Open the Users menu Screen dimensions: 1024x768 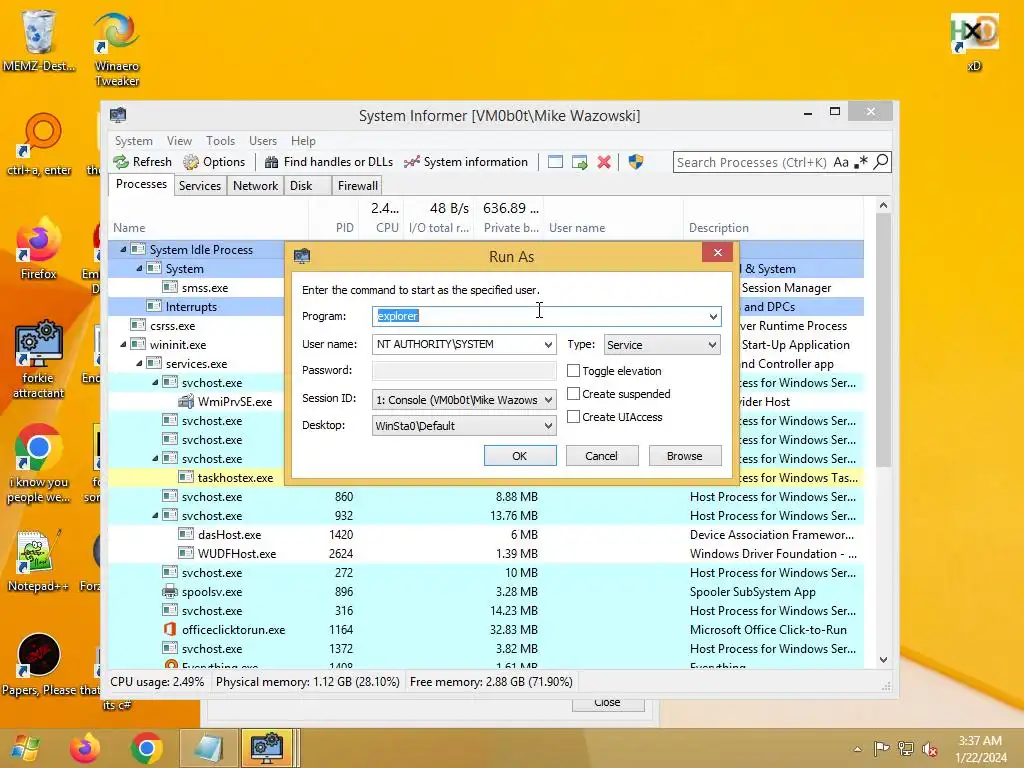point(263,141)
